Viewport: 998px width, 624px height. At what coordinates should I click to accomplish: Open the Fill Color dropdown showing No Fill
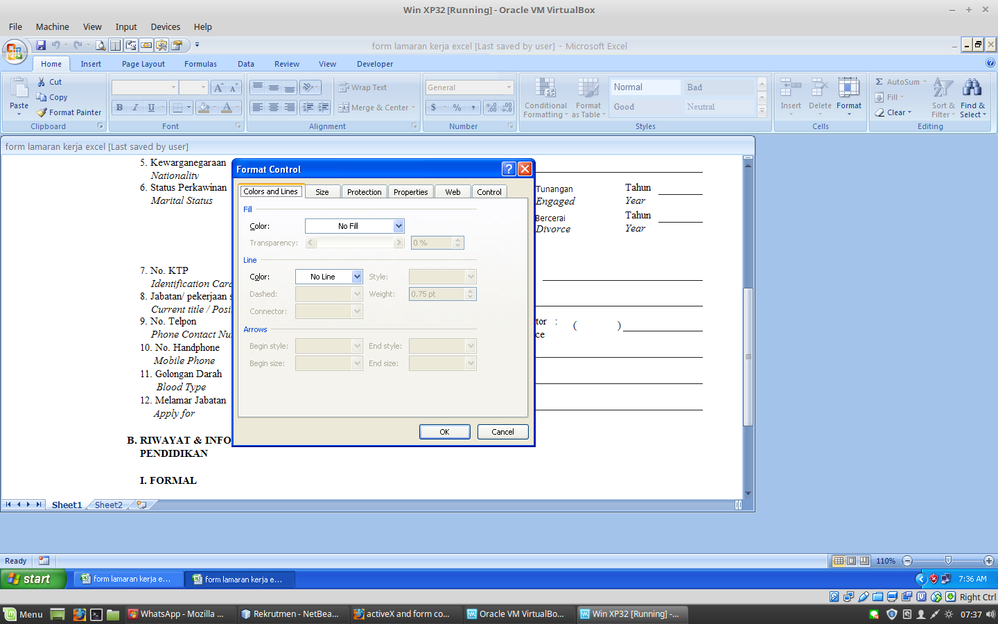pyautogui.click(x=398, y=226)
